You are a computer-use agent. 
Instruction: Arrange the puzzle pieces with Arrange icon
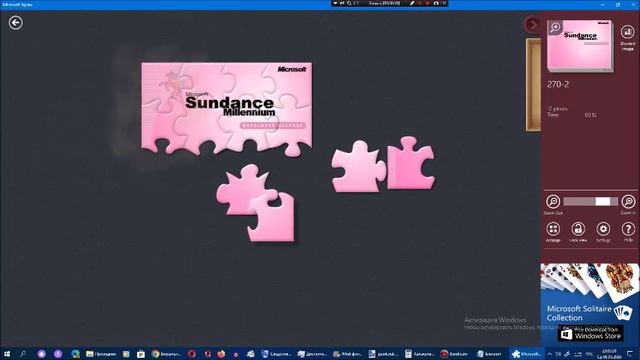[553, 229]
